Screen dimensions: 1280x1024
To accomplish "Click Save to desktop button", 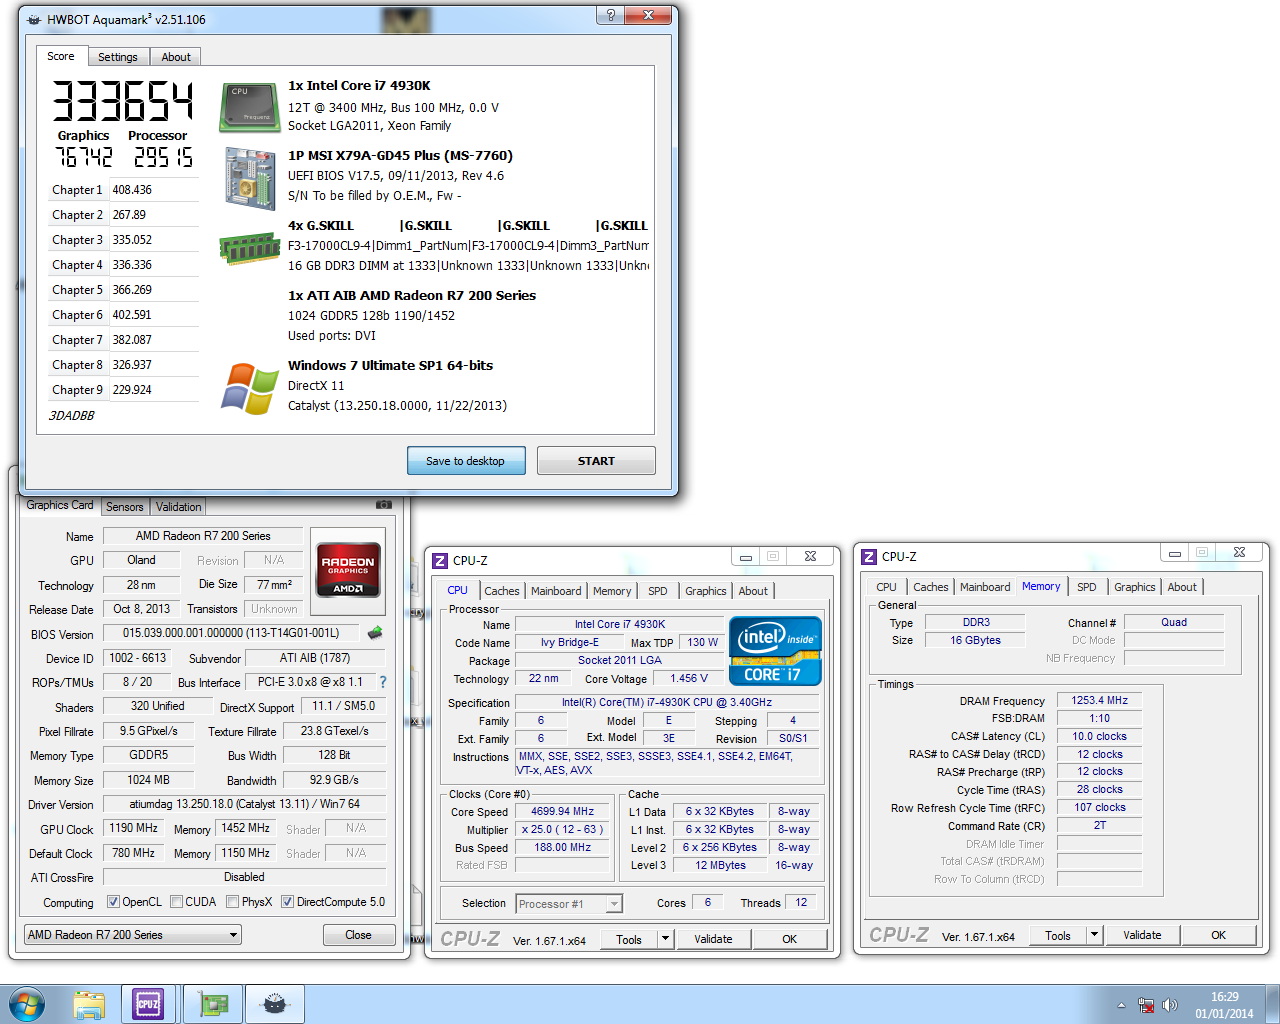I will point(466,461).
